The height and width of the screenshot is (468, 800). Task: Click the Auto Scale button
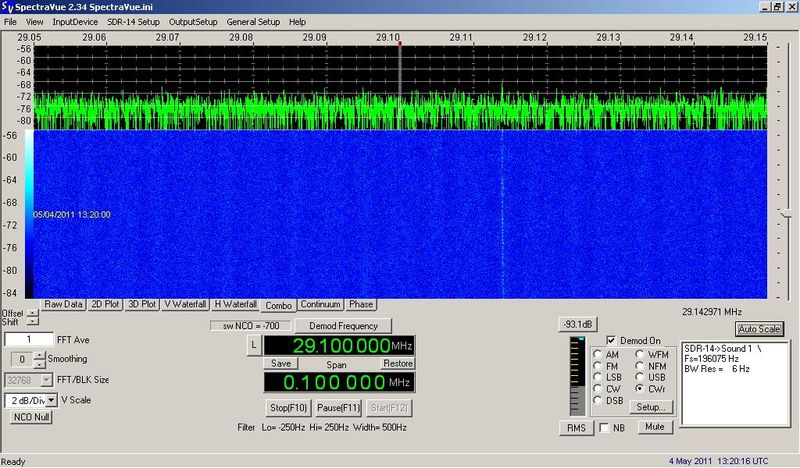coord(758,328)
